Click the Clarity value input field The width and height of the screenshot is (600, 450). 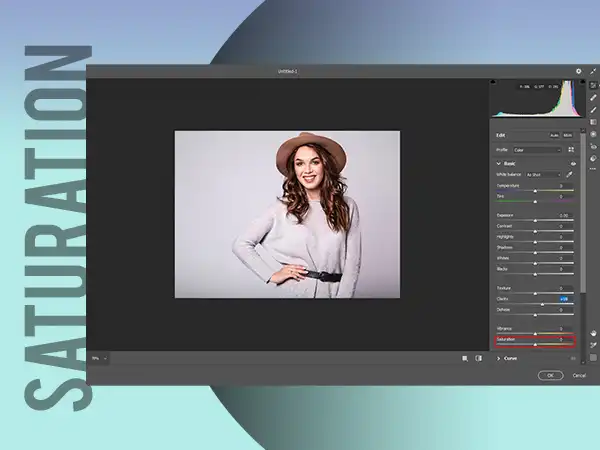coord(564,299)
